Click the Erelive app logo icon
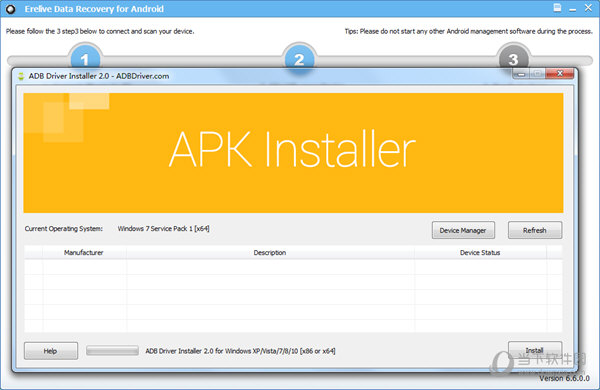The height and width of the screenshot is (390, 600). tap(11, 9)
